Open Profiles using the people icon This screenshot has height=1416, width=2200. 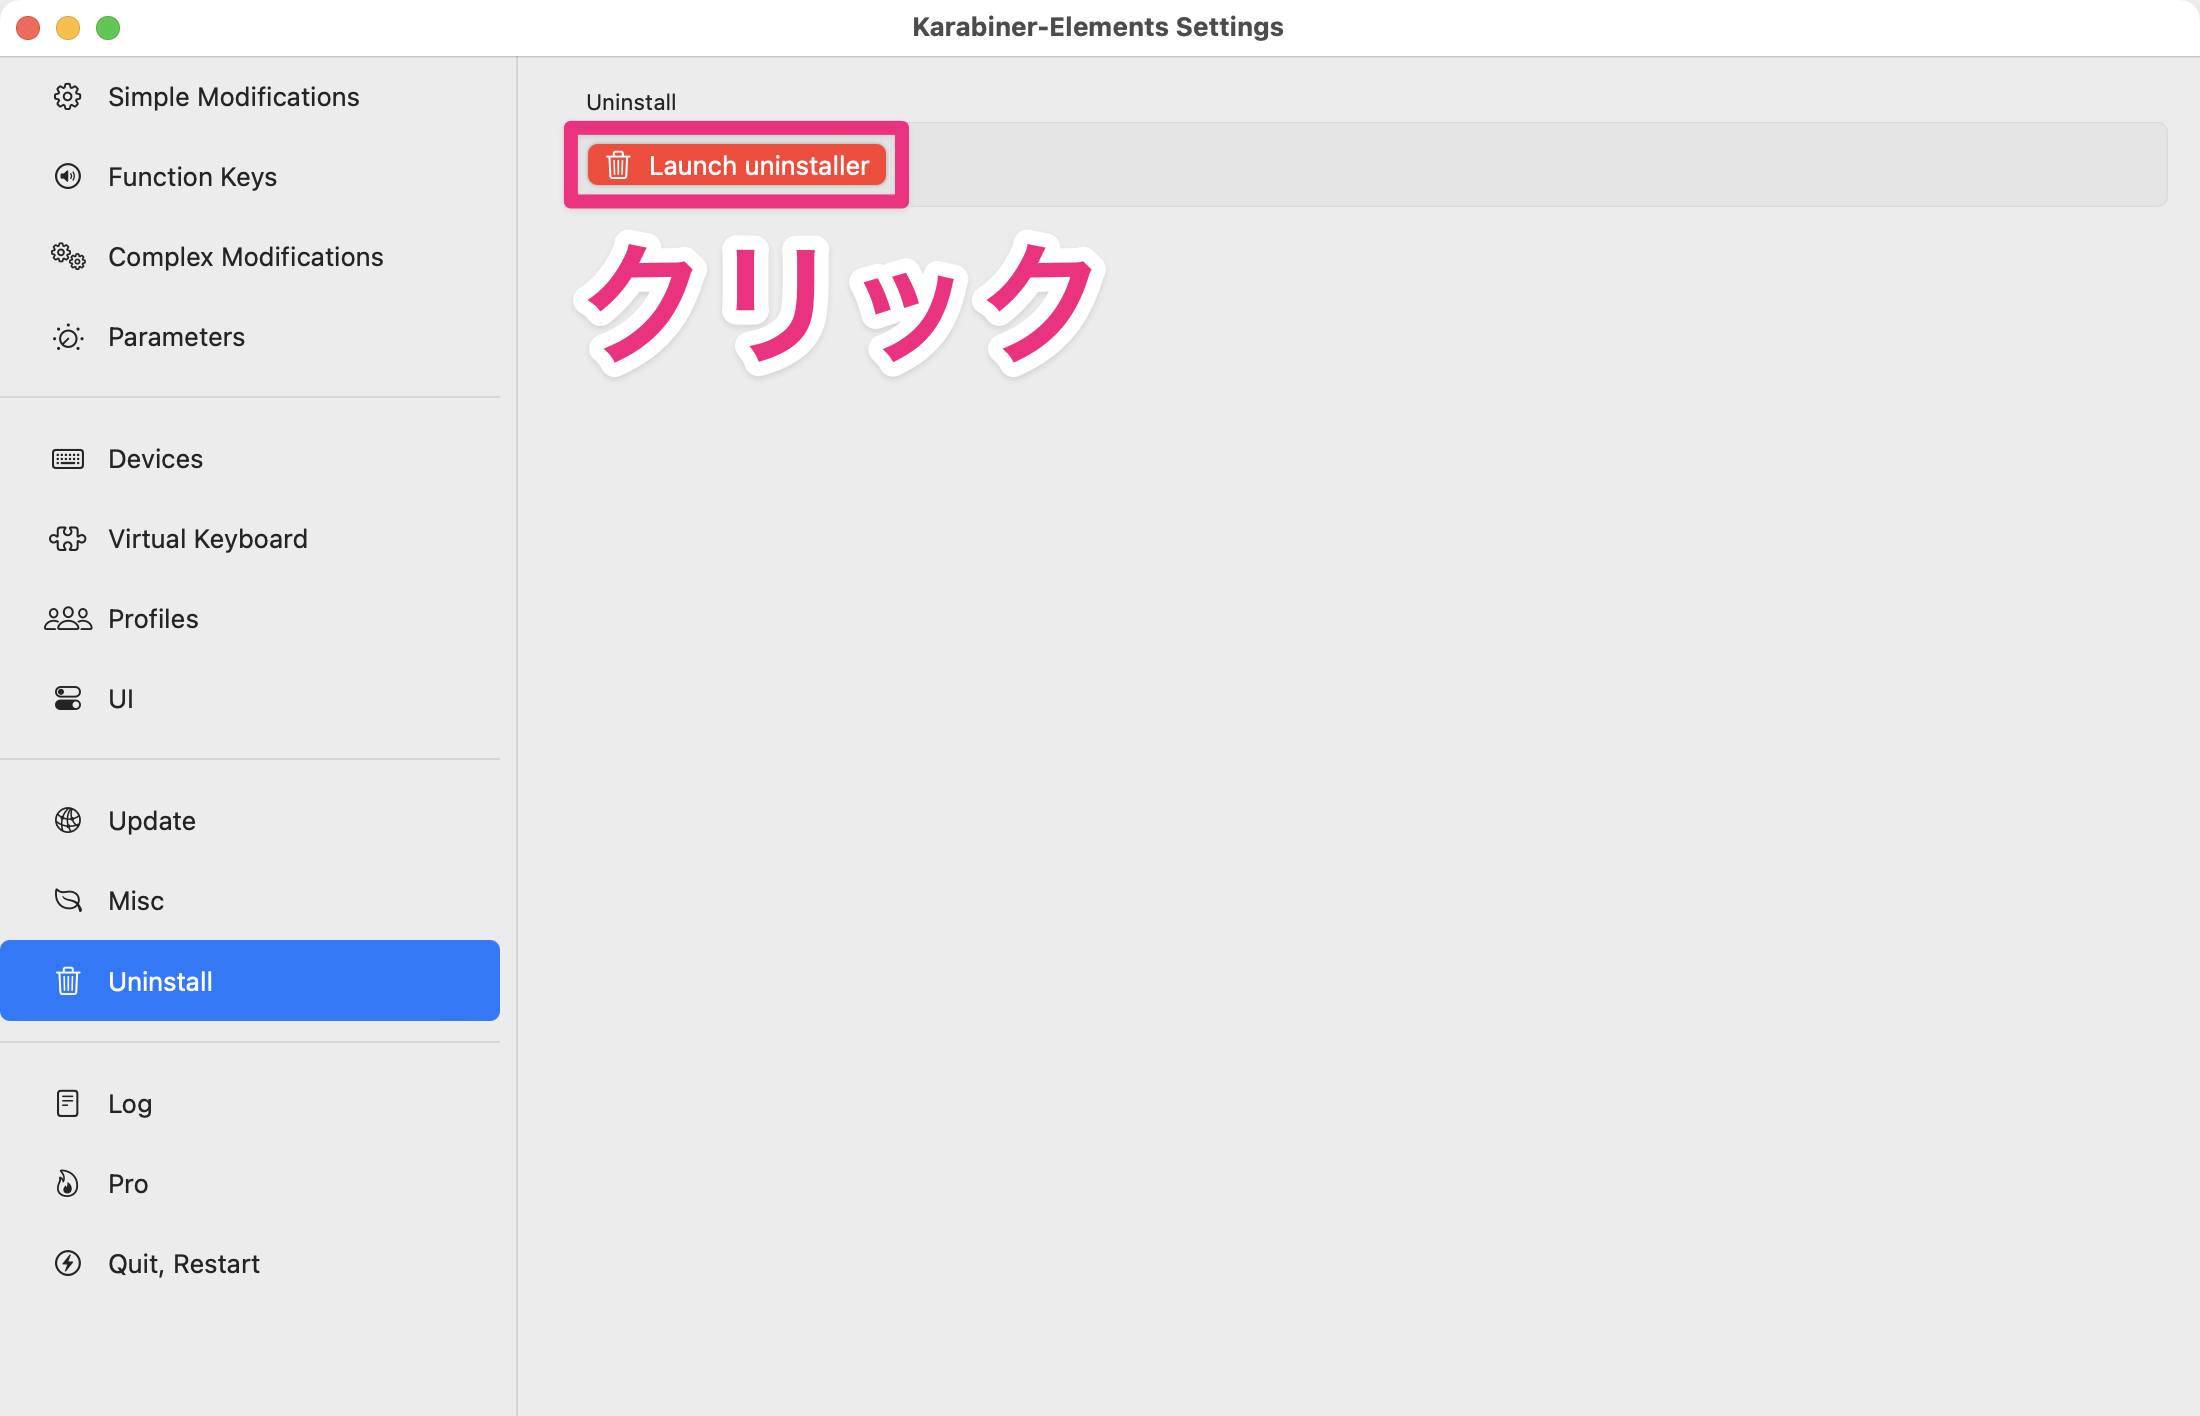pyautogui.click(x=67, y=618)
